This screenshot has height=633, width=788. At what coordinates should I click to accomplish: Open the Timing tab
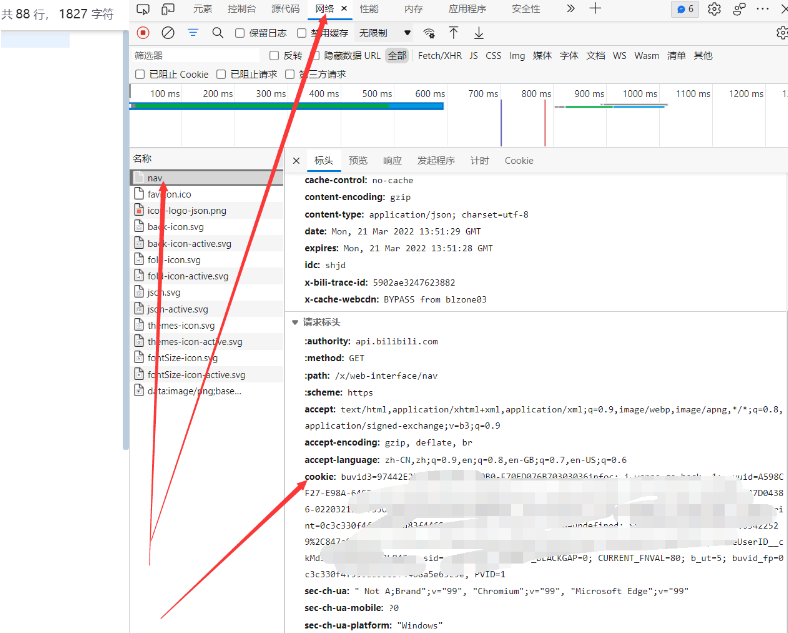tap(479, 161)
